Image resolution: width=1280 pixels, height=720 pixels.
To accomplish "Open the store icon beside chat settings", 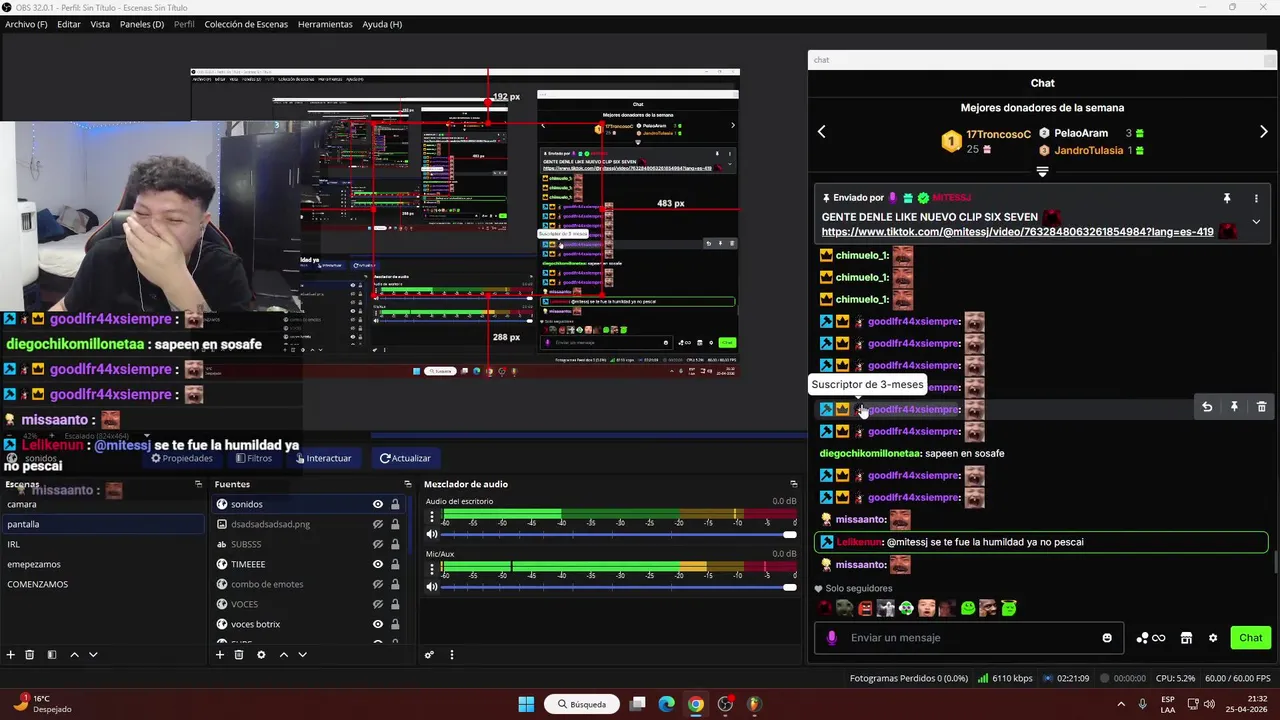I will point(1186,638).
